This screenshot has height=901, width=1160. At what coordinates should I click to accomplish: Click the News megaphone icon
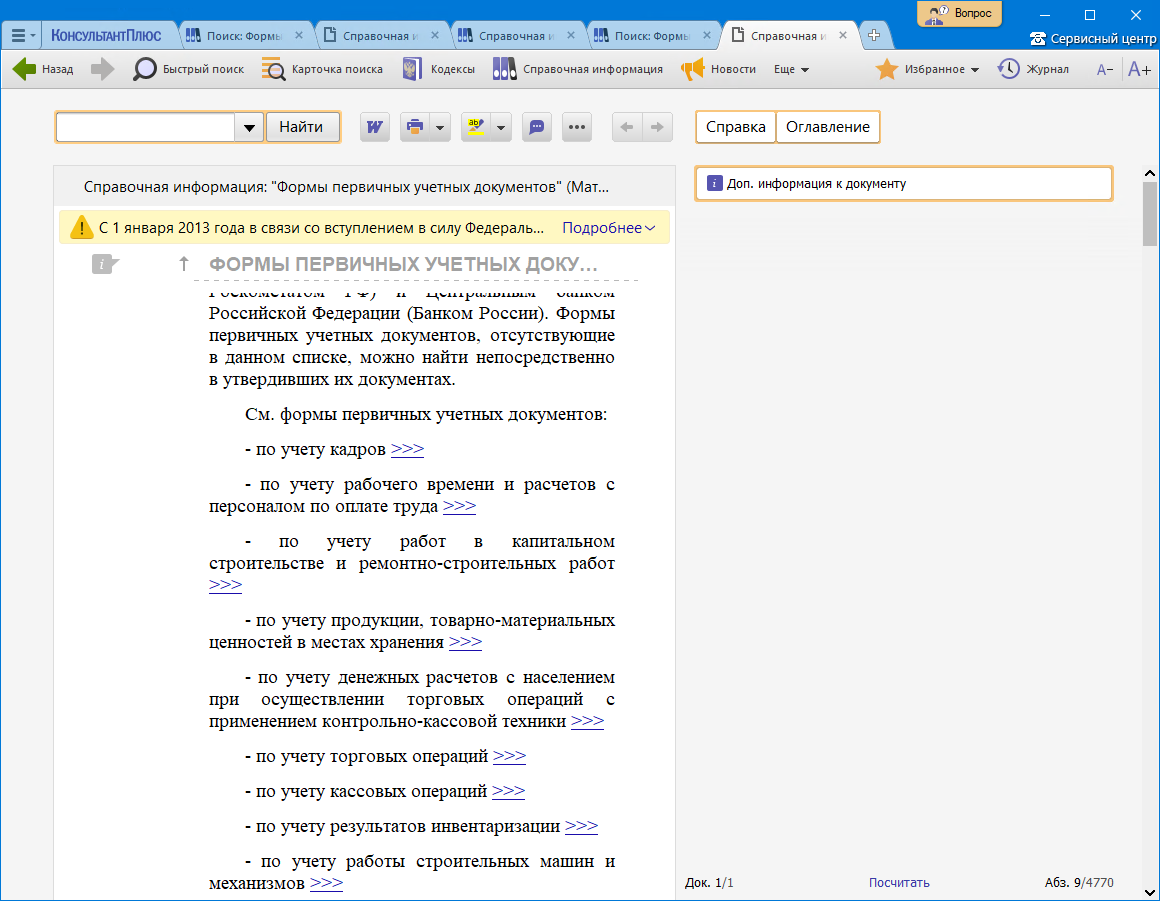tap(693, 69)
